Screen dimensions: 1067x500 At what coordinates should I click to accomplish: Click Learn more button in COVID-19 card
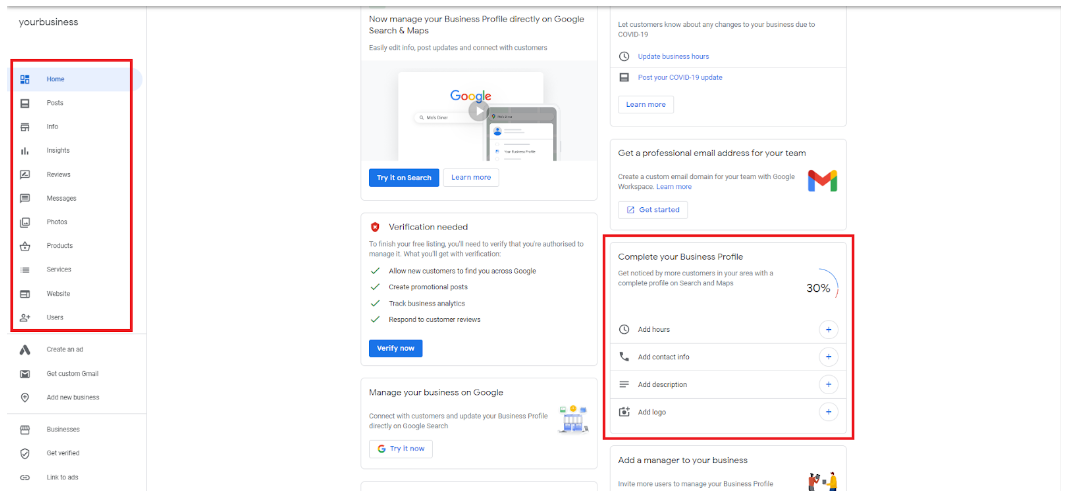pos(646,105)
